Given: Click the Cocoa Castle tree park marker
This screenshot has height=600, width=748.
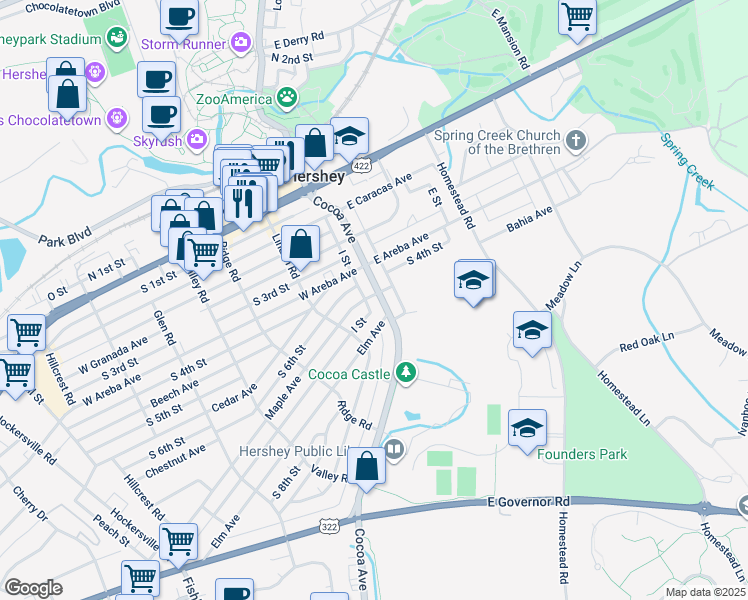Looking at the screenshot, I should (x=406, y=373).
